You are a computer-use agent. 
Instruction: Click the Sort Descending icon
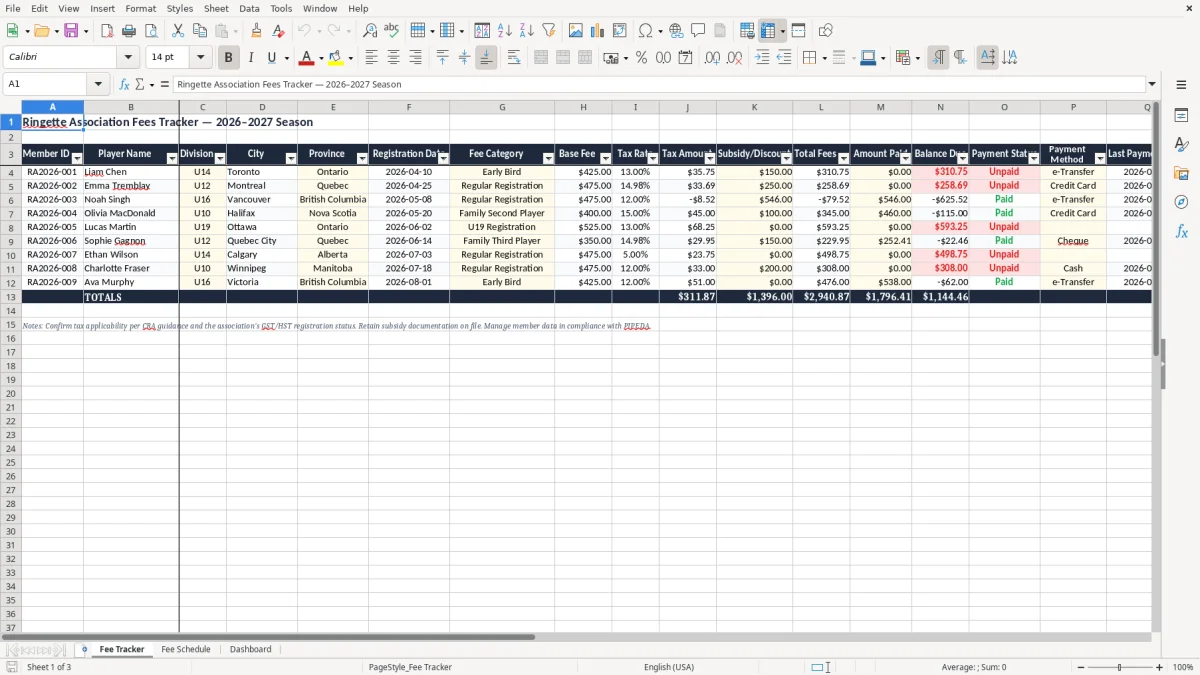point(527,31)
